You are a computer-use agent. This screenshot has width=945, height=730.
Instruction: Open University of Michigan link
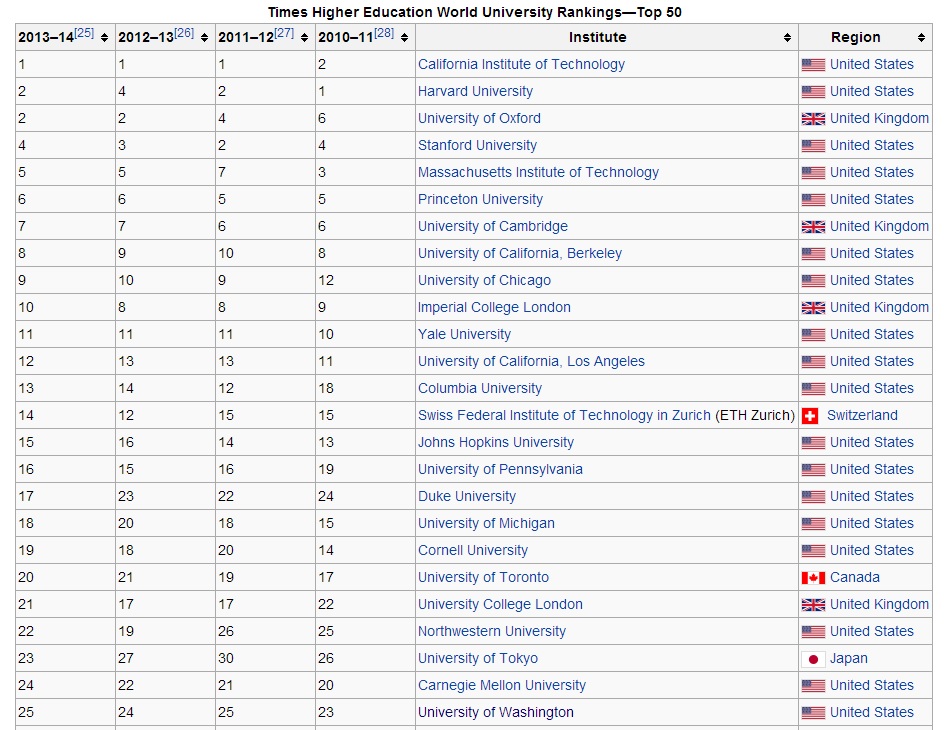(486, 523)
